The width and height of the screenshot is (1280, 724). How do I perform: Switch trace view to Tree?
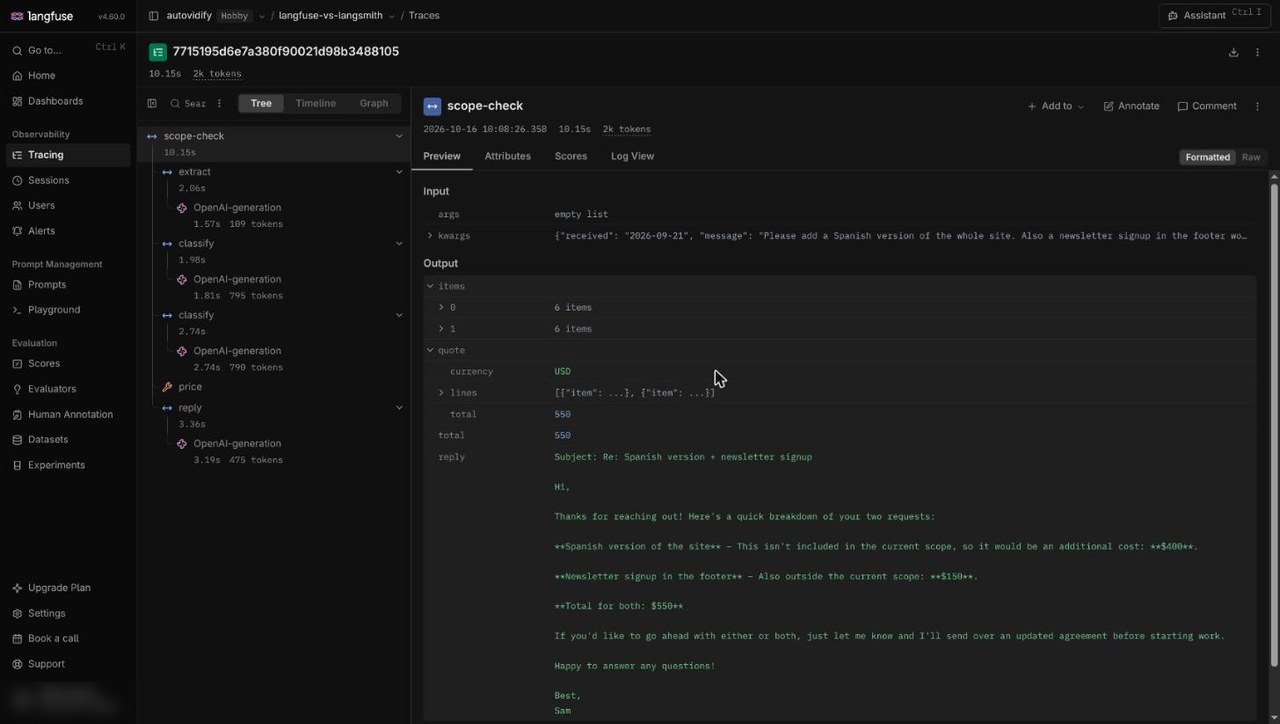[x=261, y=103]
